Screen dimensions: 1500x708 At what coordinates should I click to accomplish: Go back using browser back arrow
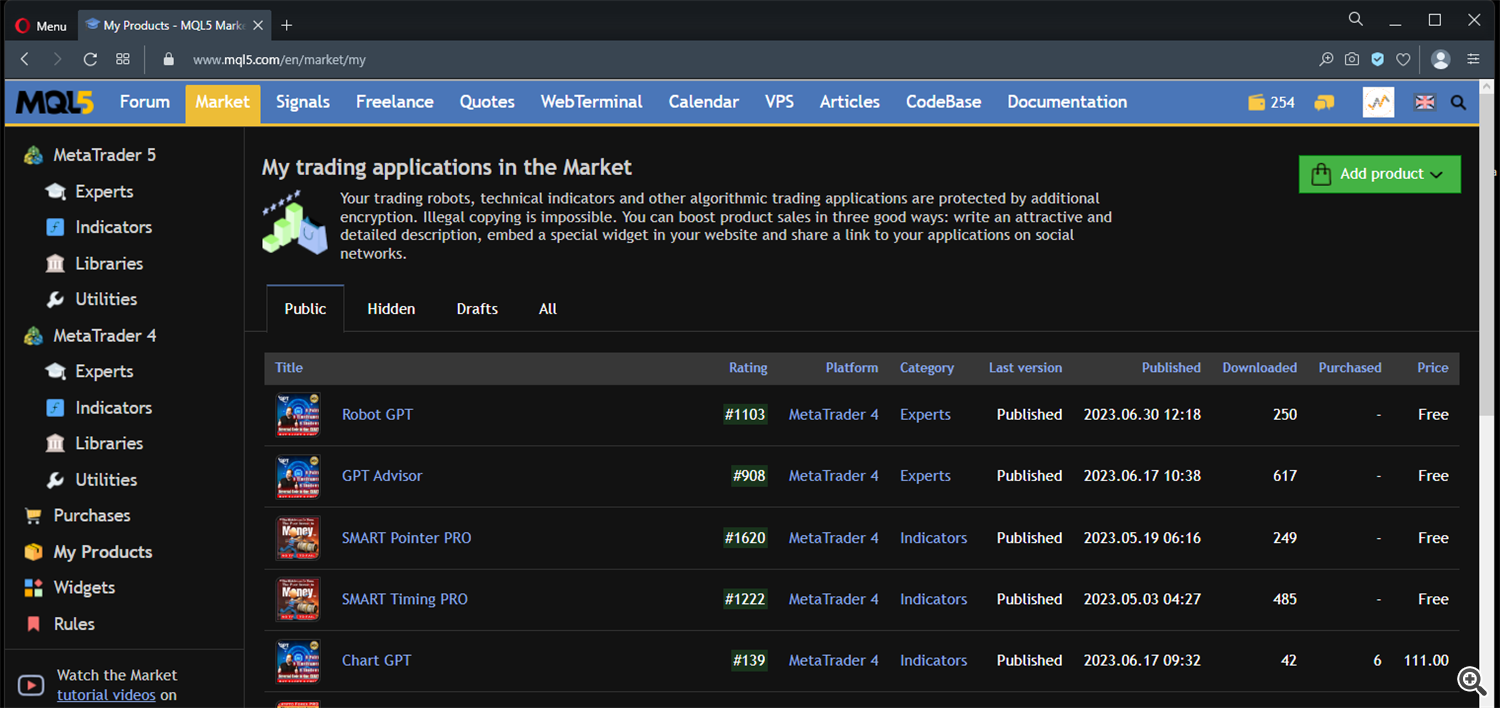coord(25,59)
